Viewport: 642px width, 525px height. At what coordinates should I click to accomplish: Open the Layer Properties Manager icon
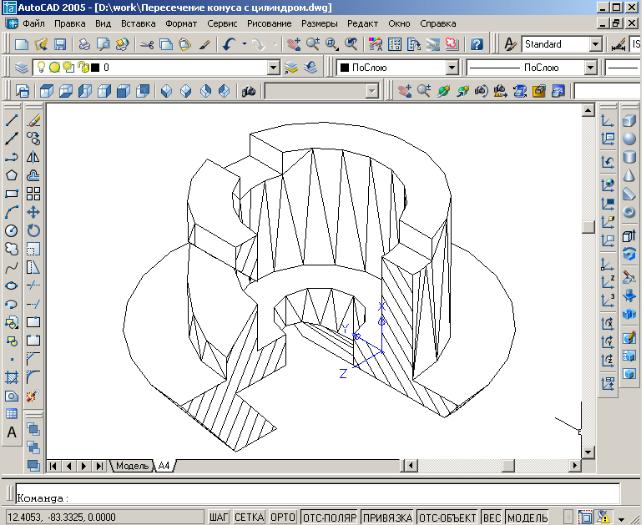(22, 68)
